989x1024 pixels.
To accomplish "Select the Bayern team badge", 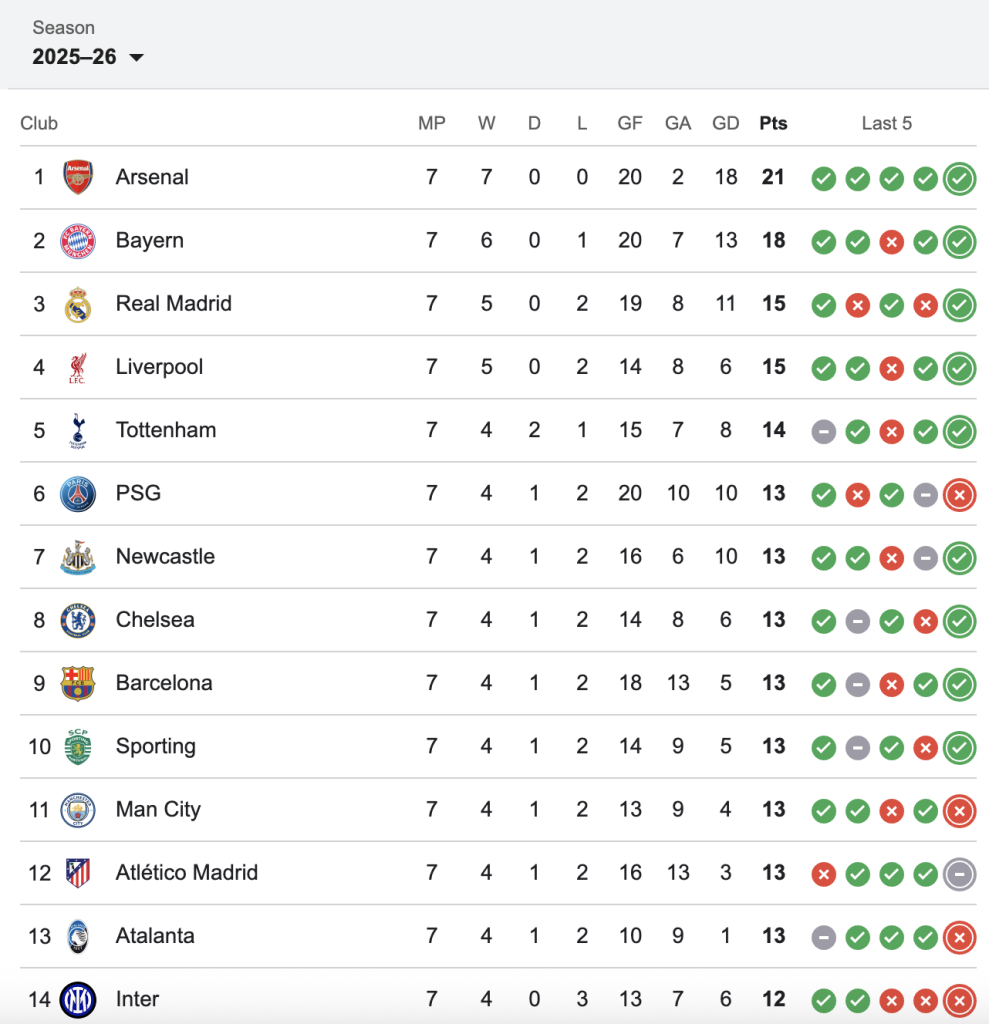I will pos(78,240).
